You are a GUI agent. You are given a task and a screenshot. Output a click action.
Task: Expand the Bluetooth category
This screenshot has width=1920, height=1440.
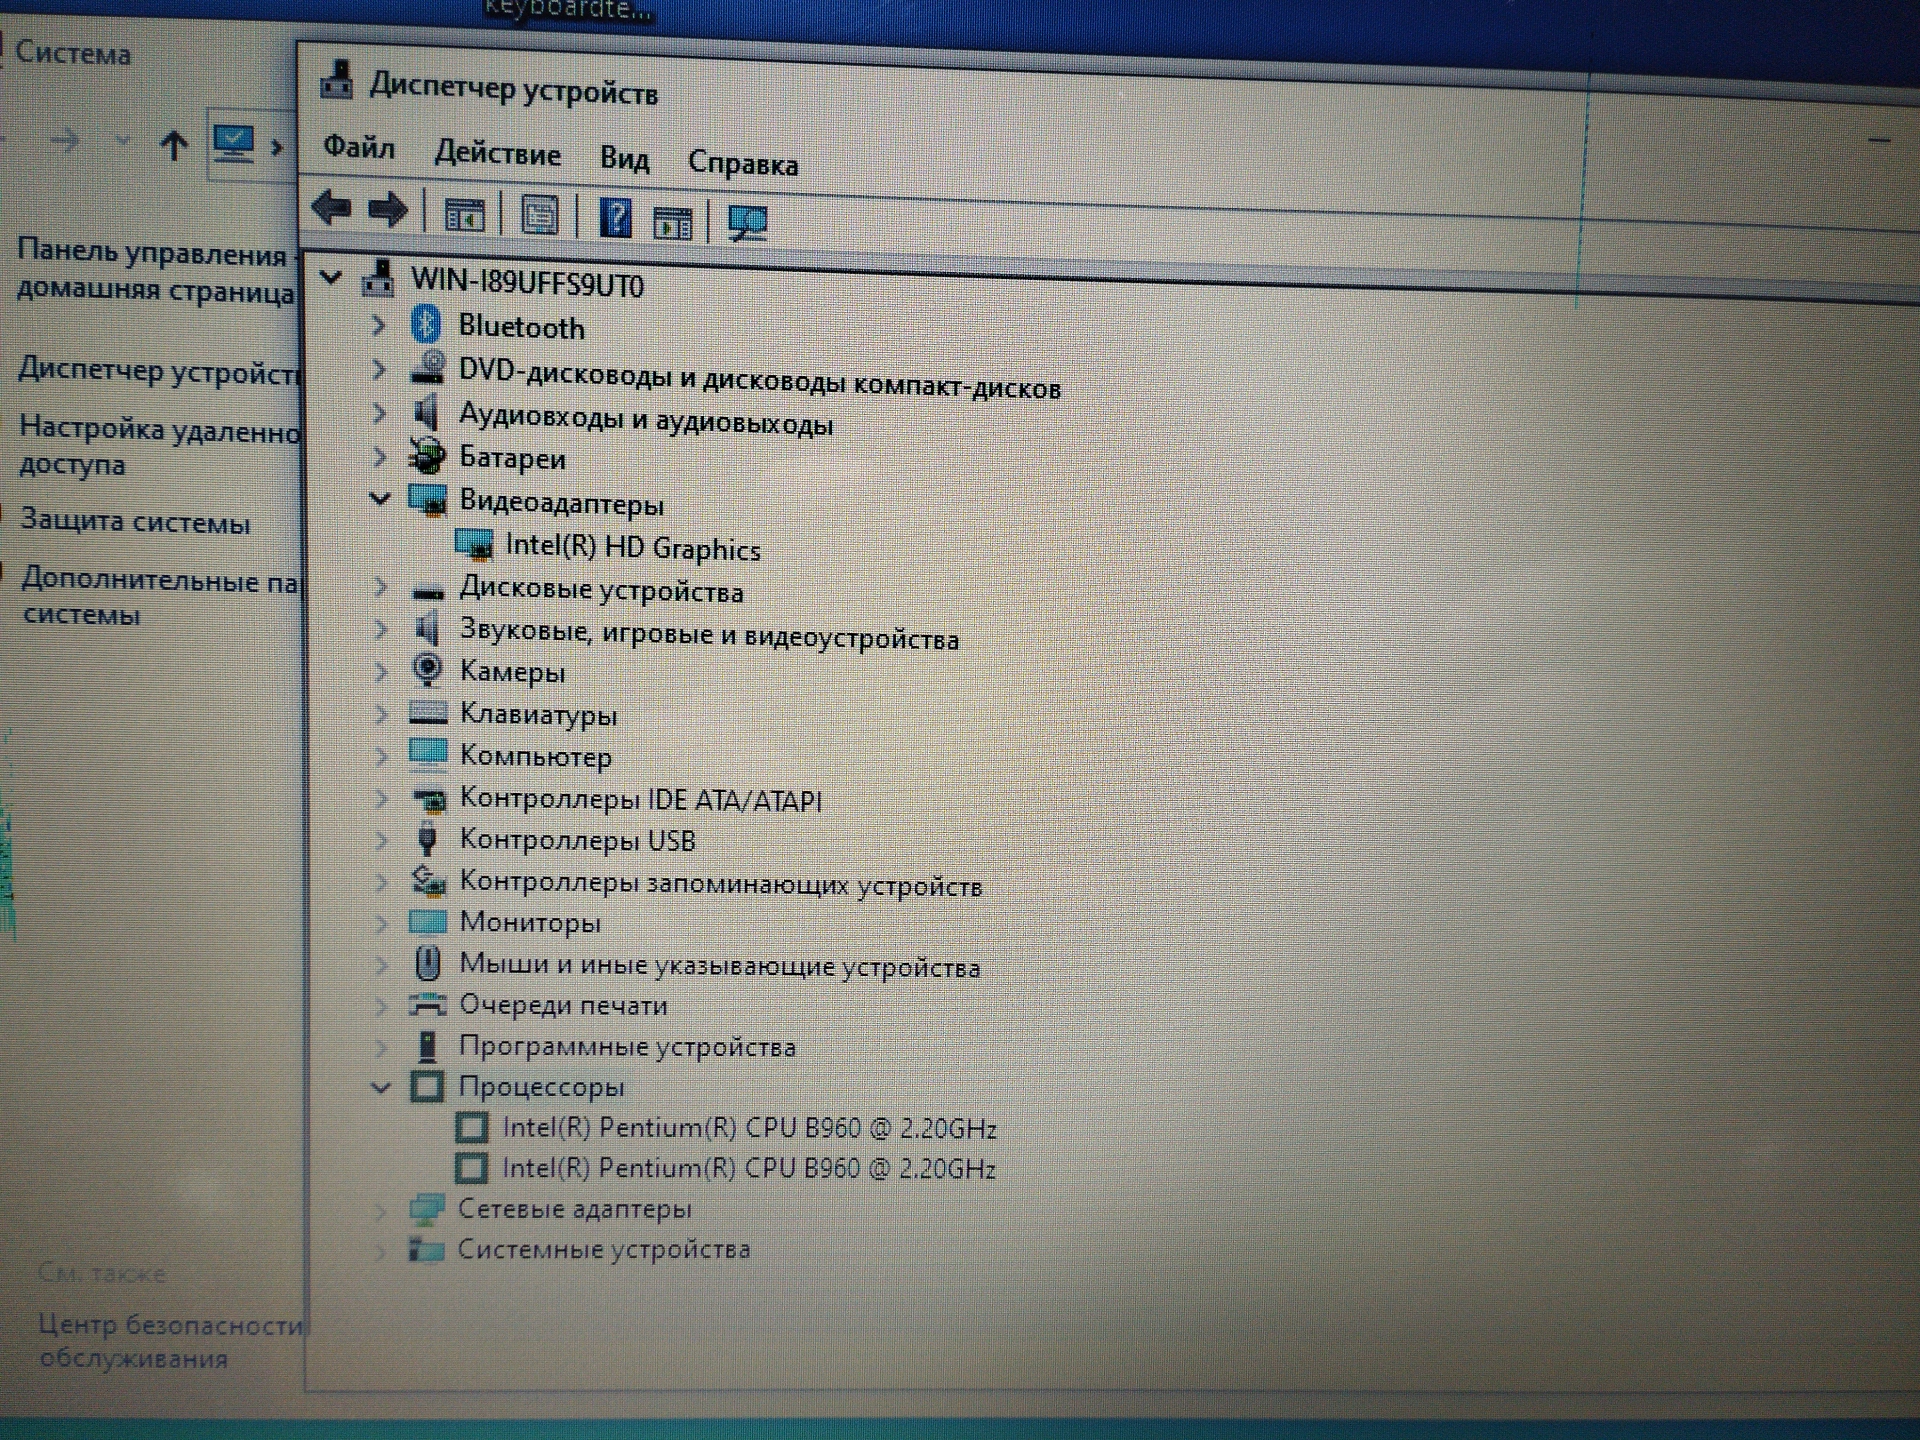(378, 324)
